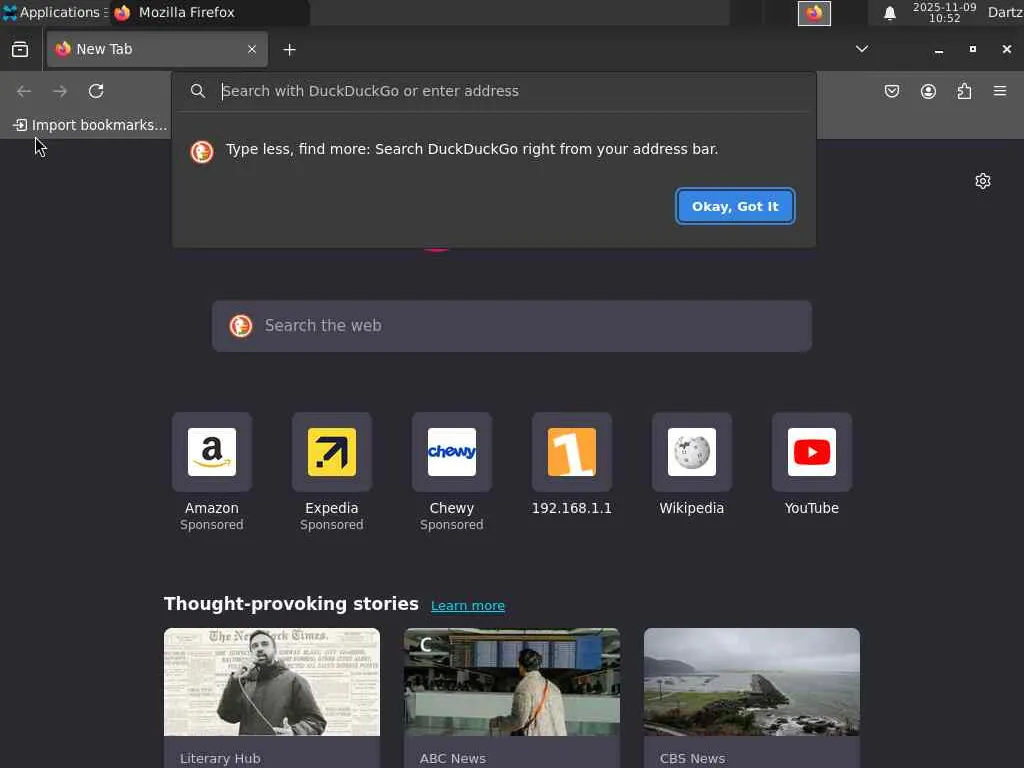Open the Literary Hub story thumbnail
Image resolution: width=1024 pixels, height=768 pixels.
click(272, 682)
